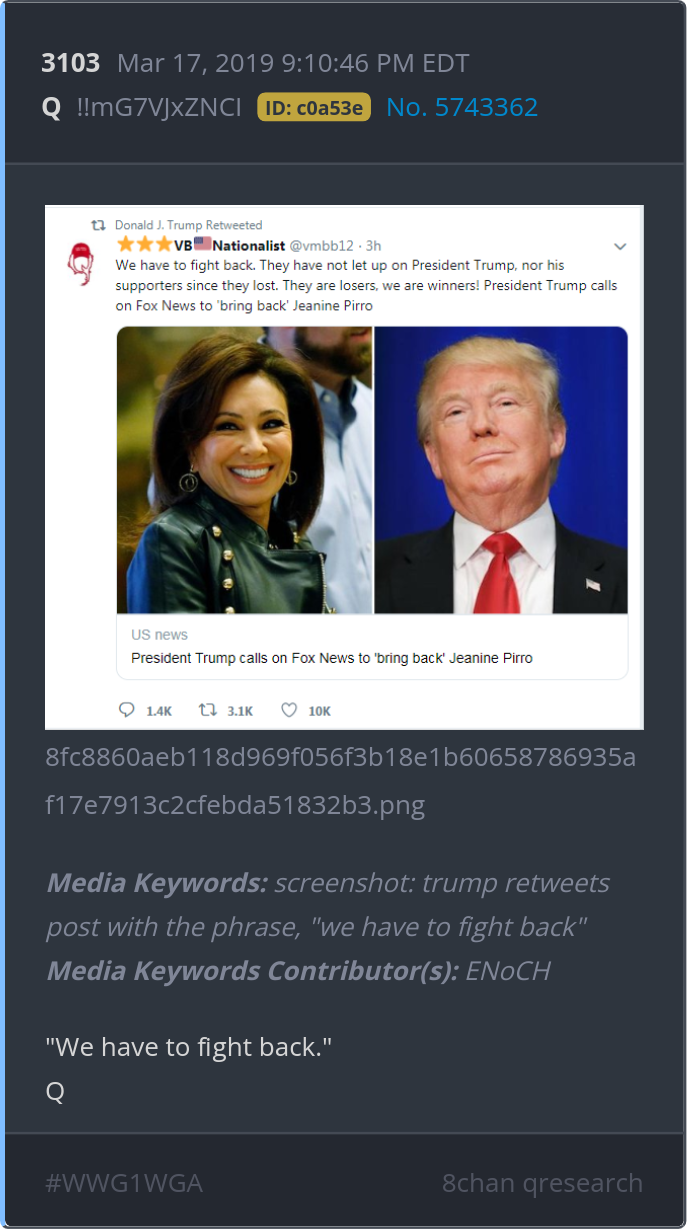688x1230 pixels.
Task: Click the small retweeted arrows icon above tweet
Action: click(x=99, y=225)
